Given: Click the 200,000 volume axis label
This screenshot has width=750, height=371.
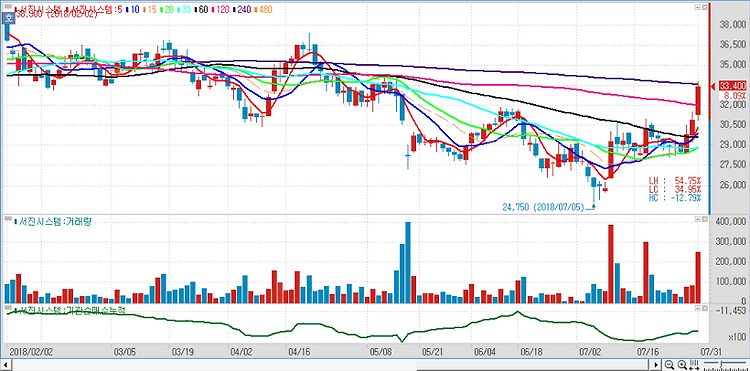Looking at the screenshot, I should point(730,262).
